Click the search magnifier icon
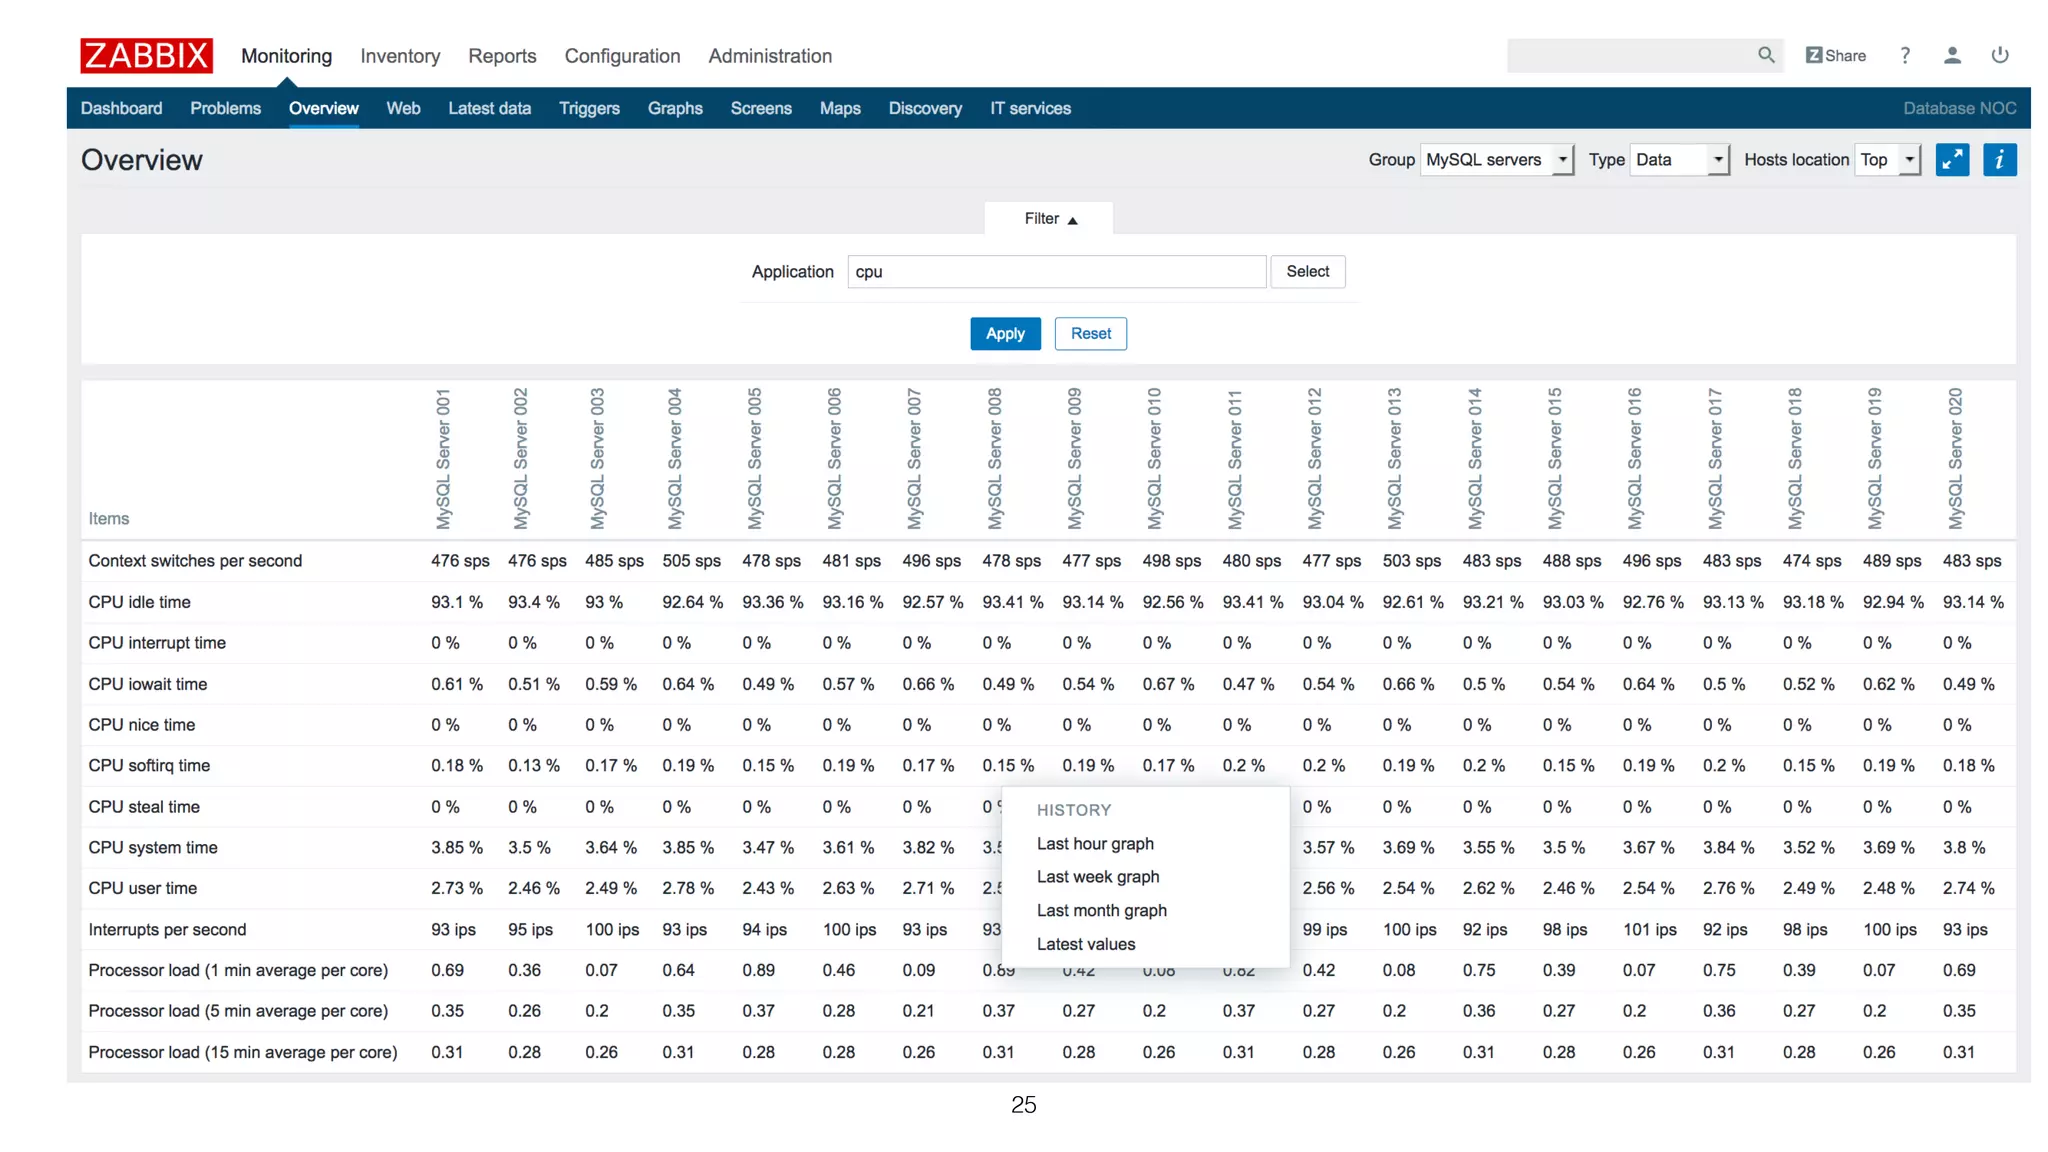Image resolution: width=2048 pixels, height=1152 pixels. [1766, 55]
